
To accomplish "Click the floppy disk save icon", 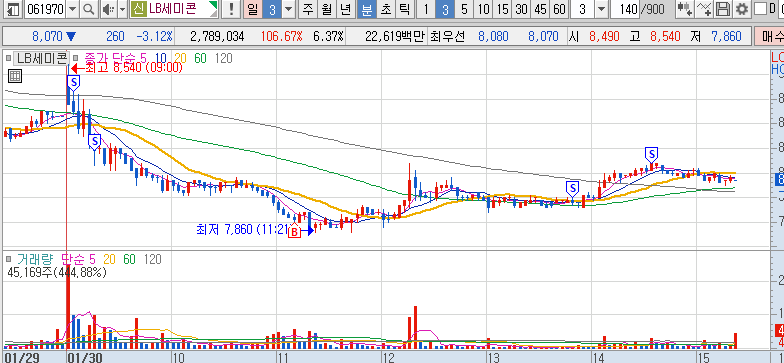I will point(722,9).
